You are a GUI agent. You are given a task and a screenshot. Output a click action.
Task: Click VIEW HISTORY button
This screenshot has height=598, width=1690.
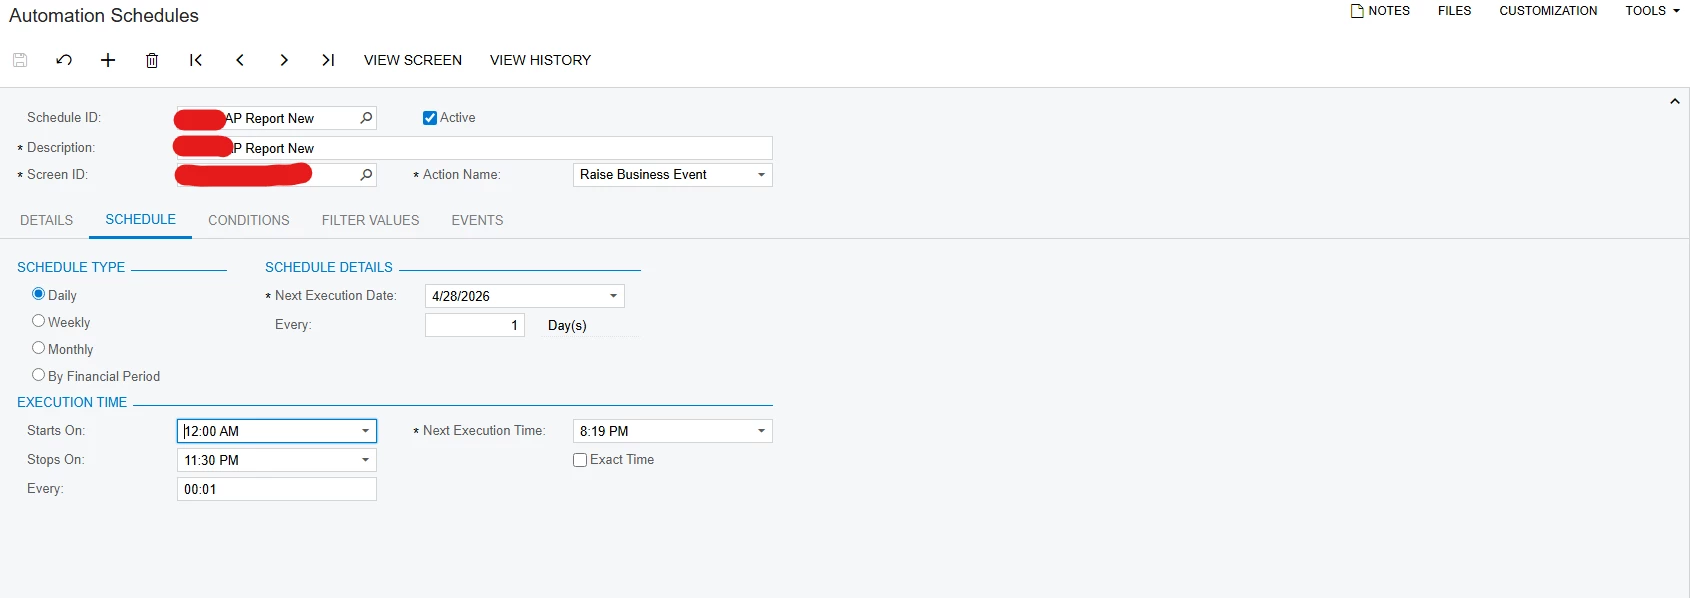click(540, 60)
